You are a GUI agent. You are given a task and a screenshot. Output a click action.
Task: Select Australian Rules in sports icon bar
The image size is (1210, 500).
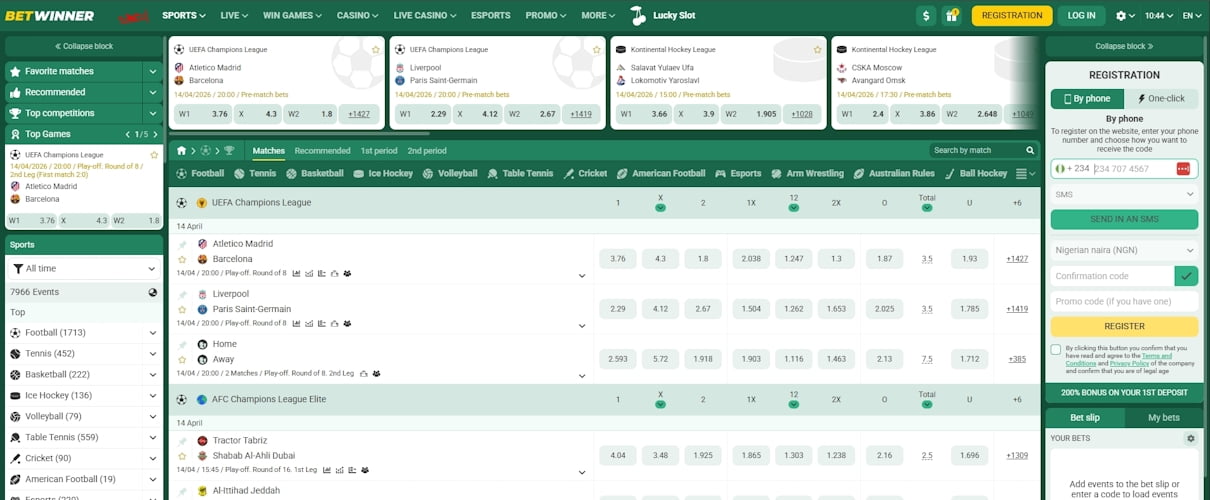(x=895, y=173)
